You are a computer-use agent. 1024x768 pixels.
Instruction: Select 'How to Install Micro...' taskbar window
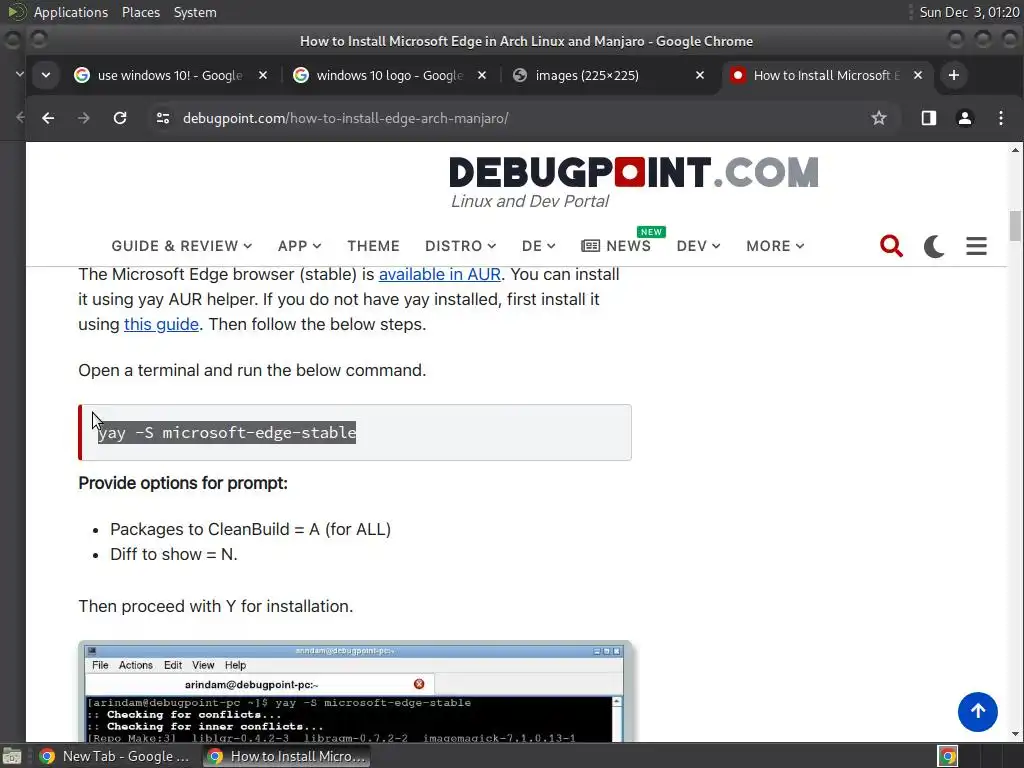(x=286, y=756)
